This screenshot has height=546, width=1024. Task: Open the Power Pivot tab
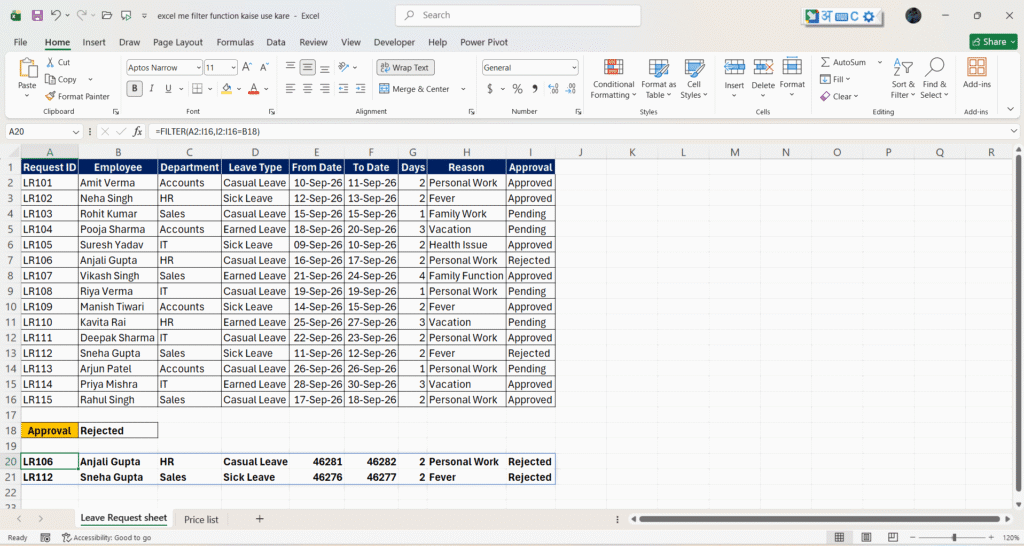pos(484,42)
